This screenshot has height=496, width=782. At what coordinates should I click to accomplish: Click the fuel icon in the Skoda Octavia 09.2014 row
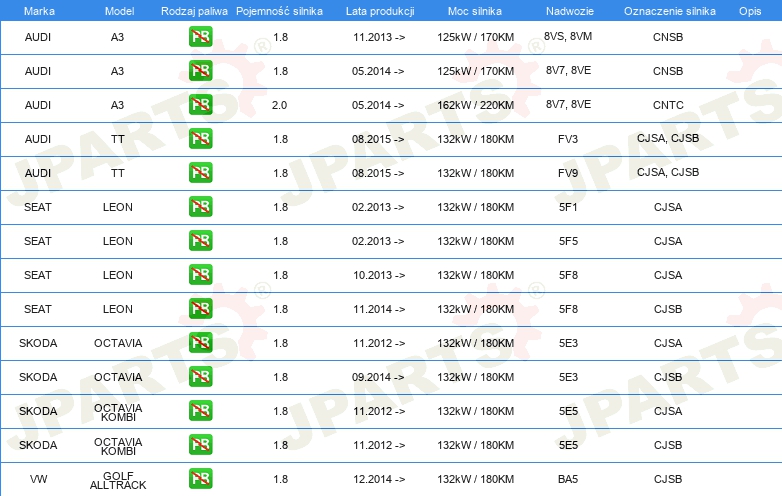(200, 377)
